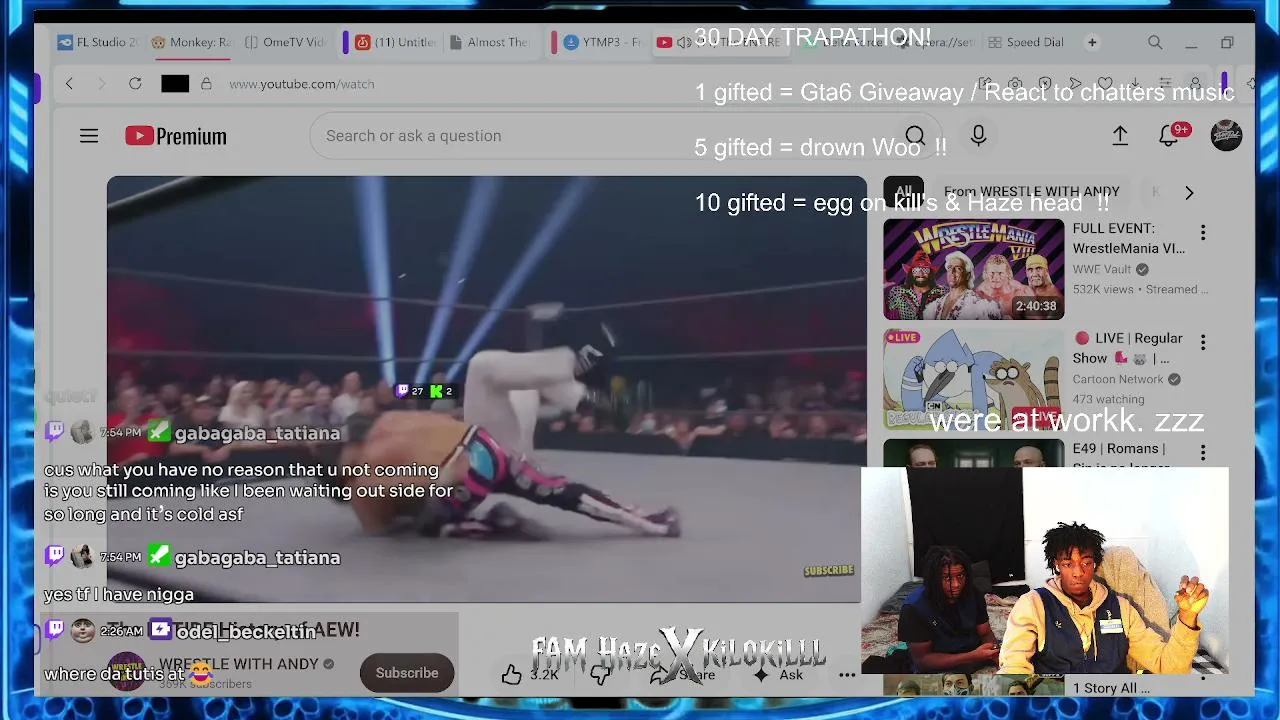Open the YouTube account avatar menu

coord(1226,136)
